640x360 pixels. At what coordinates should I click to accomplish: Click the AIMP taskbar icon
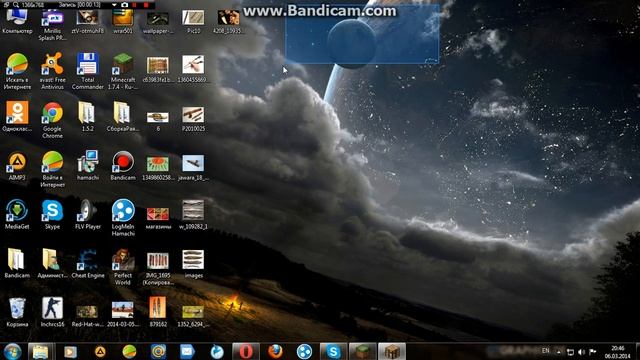click(100, 351)
